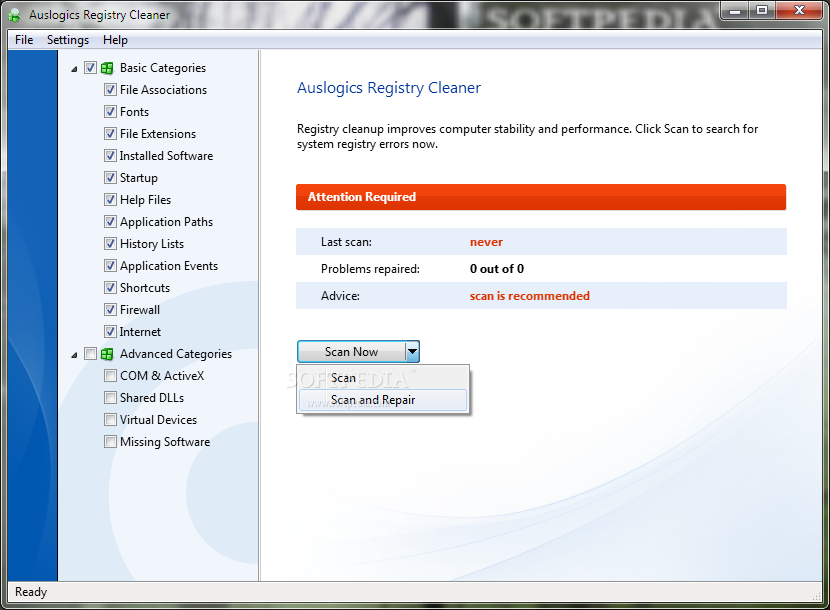Open the Settings menu
Image resolution: width=830 pixels, height=610 pixels.
click(68, 40)
